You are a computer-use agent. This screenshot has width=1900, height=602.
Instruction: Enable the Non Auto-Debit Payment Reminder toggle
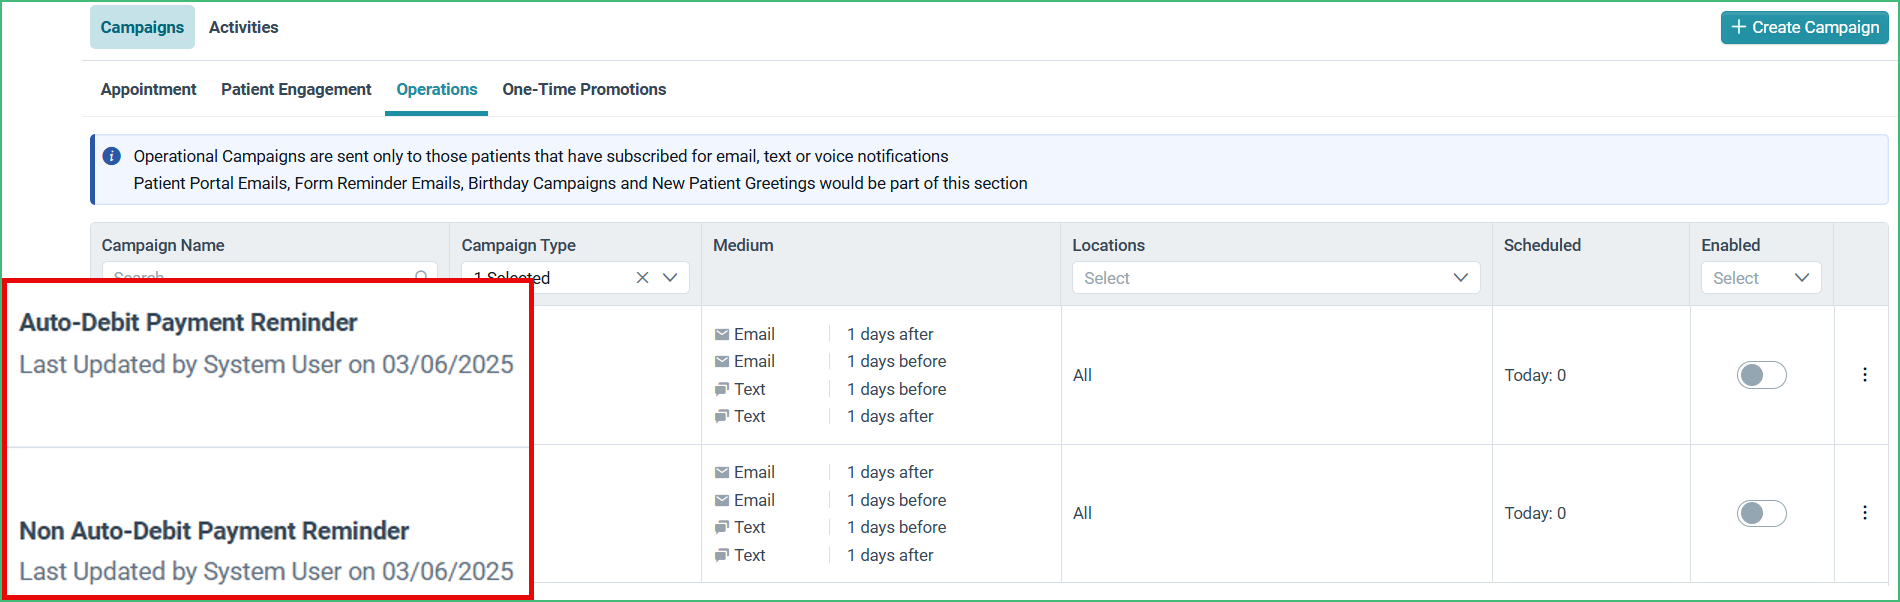(1762, 513)
